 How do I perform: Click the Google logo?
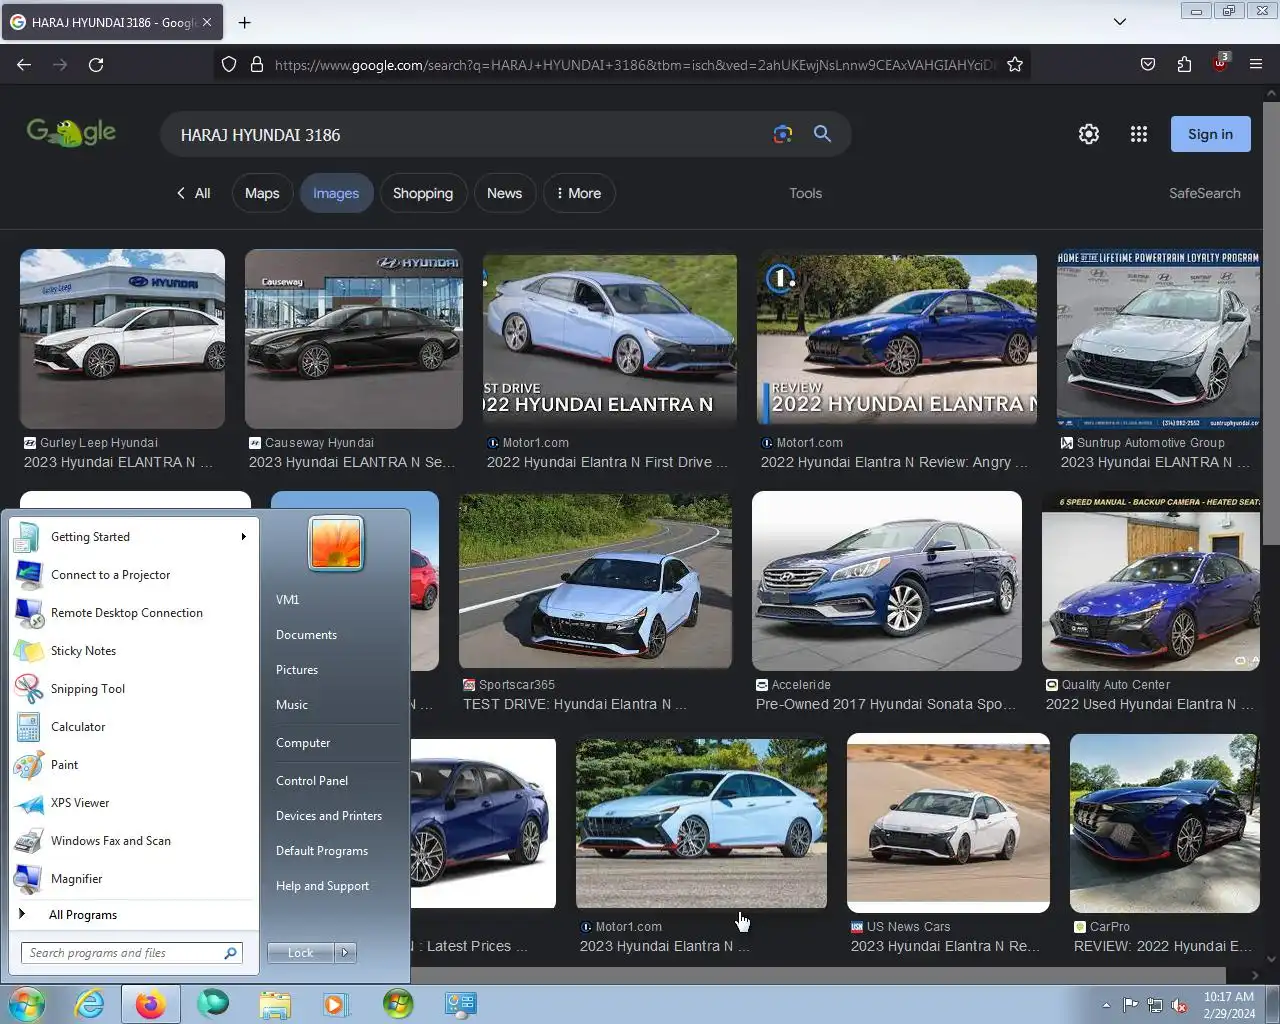click(x=71, y=133)
